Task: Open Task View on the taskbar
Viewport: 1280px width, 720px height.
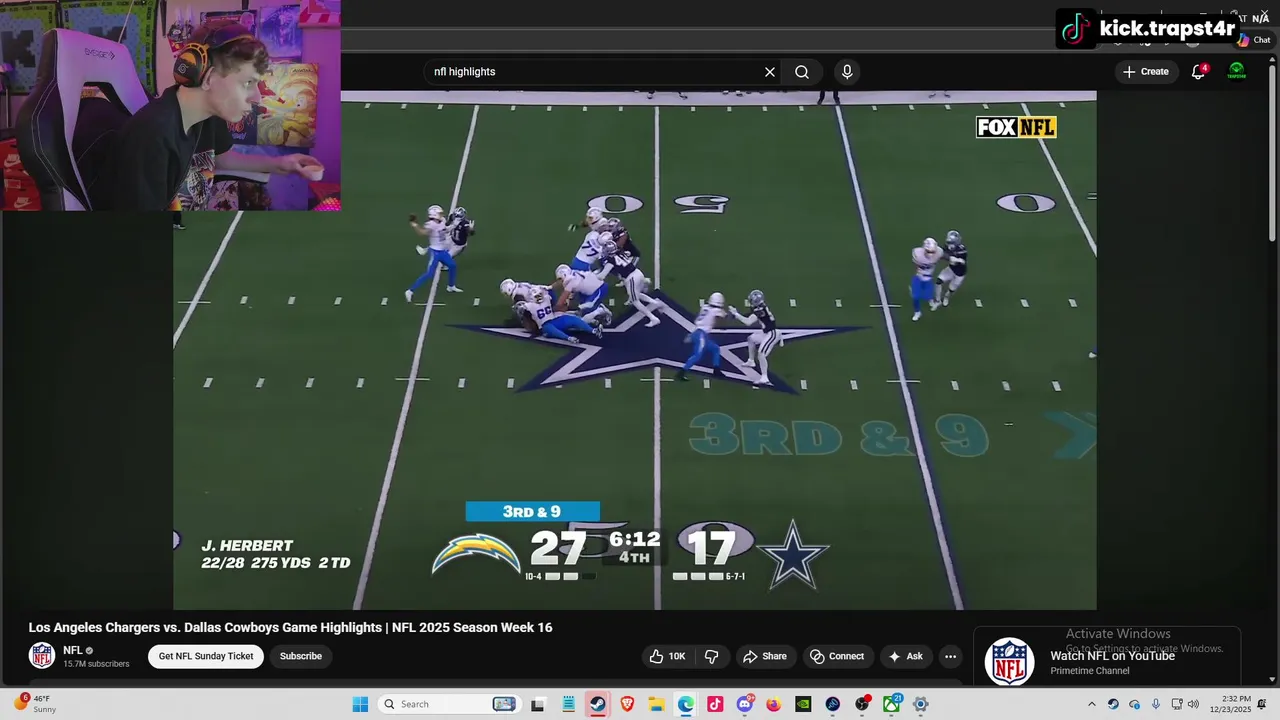Action: pos(538,704)
